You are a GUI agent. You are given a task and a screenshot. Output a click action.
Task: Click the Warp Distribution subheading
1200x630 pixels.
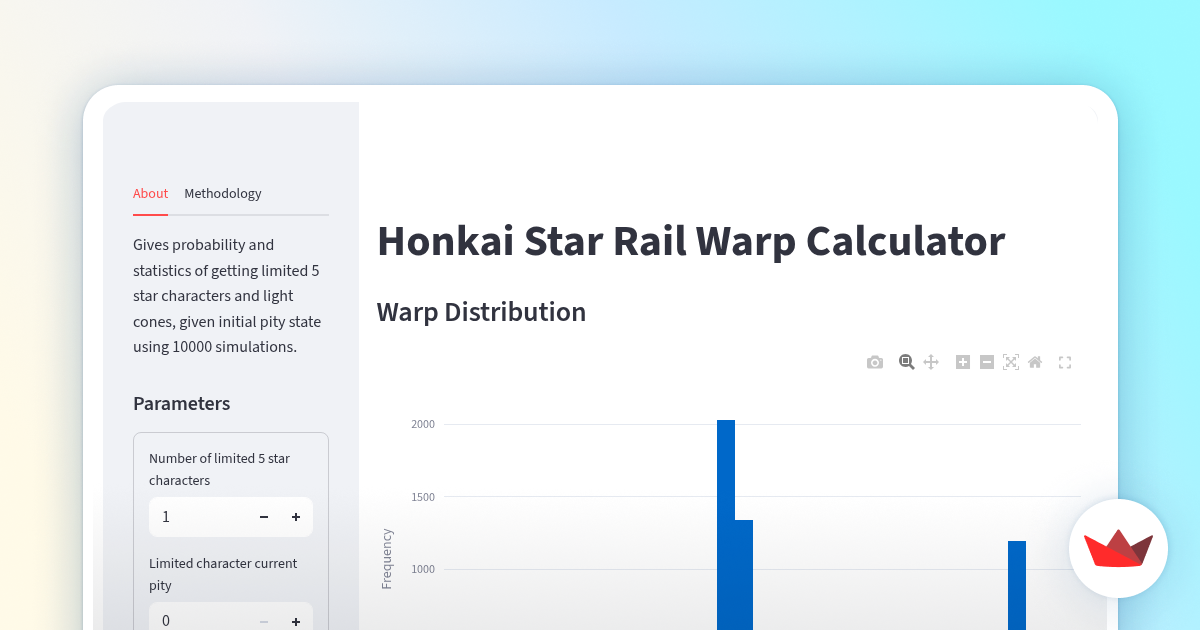coord(481,312)
